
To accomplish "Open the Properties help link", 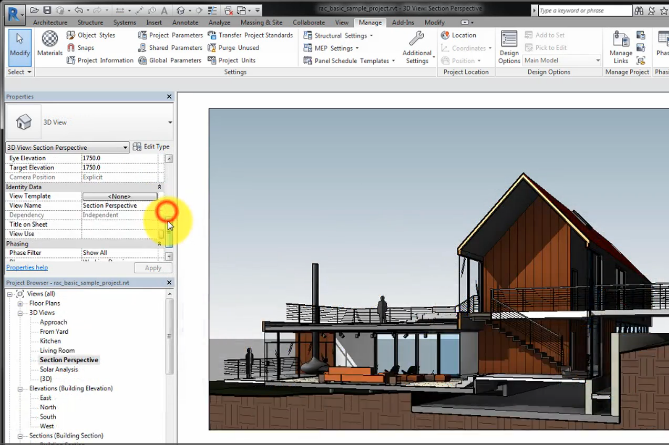I will pyautogui.click(x=27, y=268).
